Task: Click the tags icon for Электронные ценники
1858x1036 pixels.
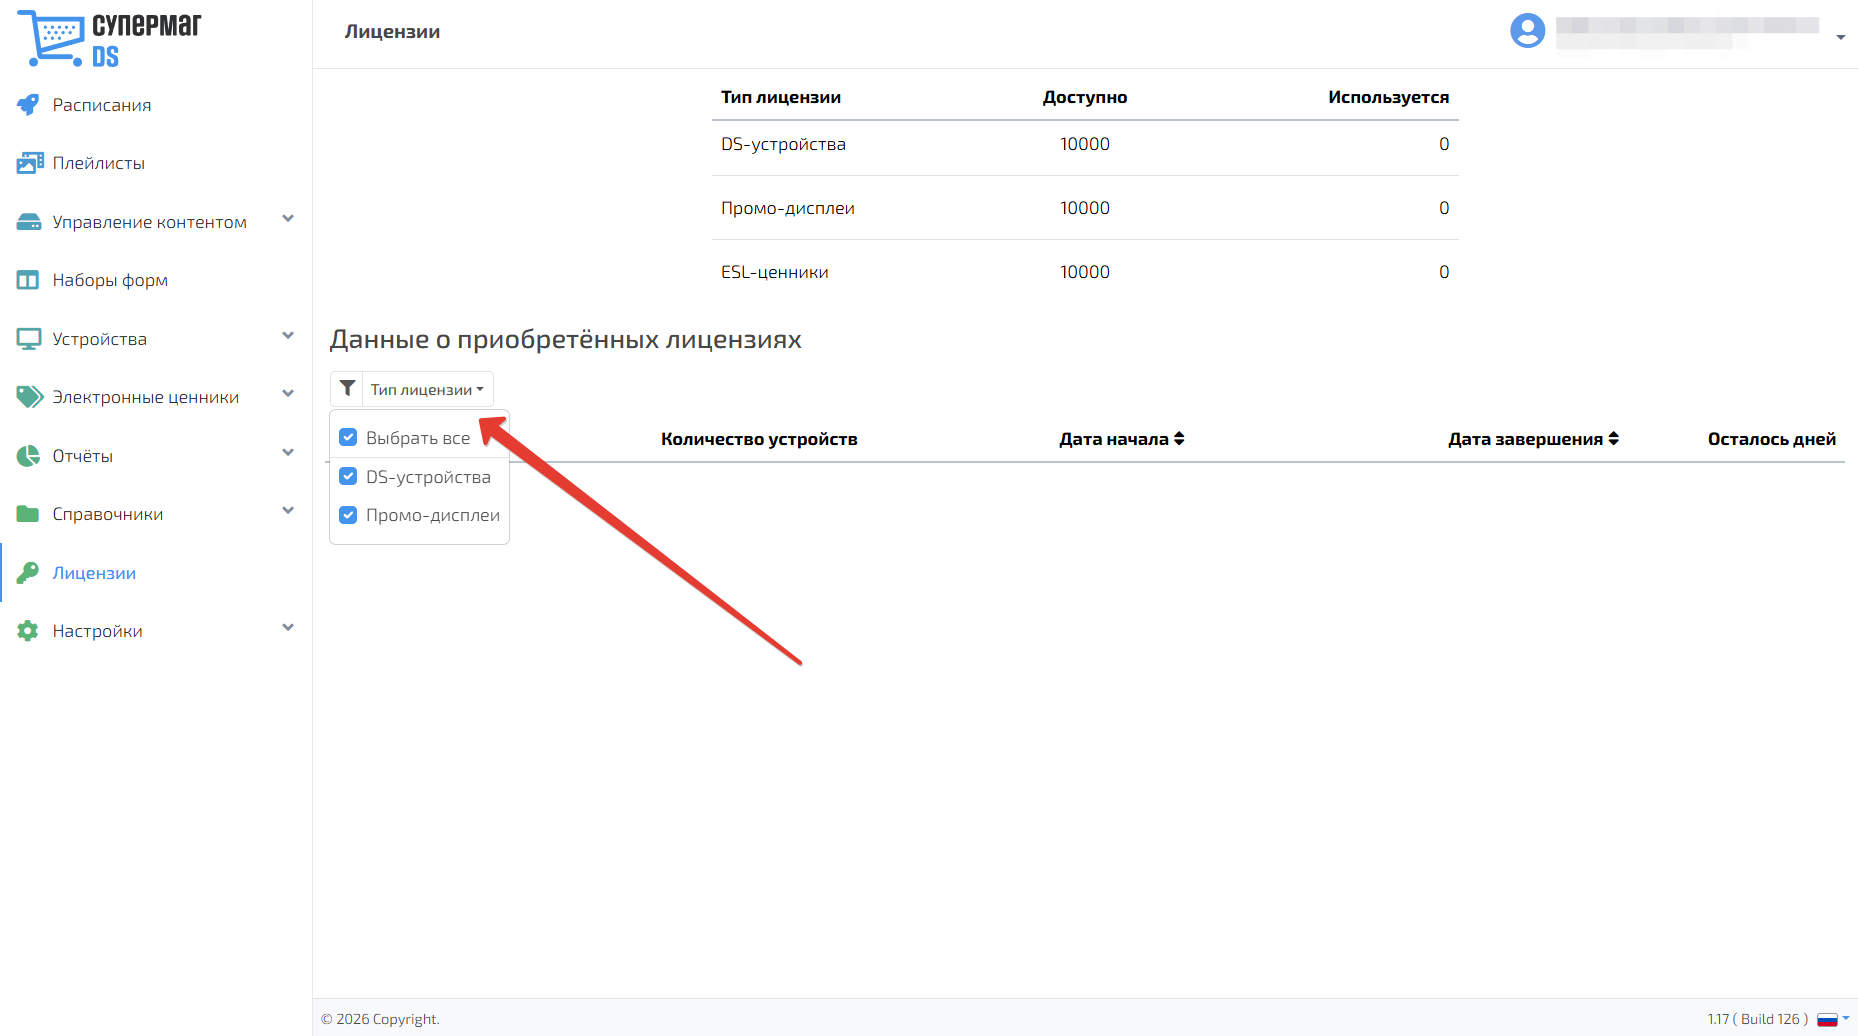Action: tap(29, 397)
